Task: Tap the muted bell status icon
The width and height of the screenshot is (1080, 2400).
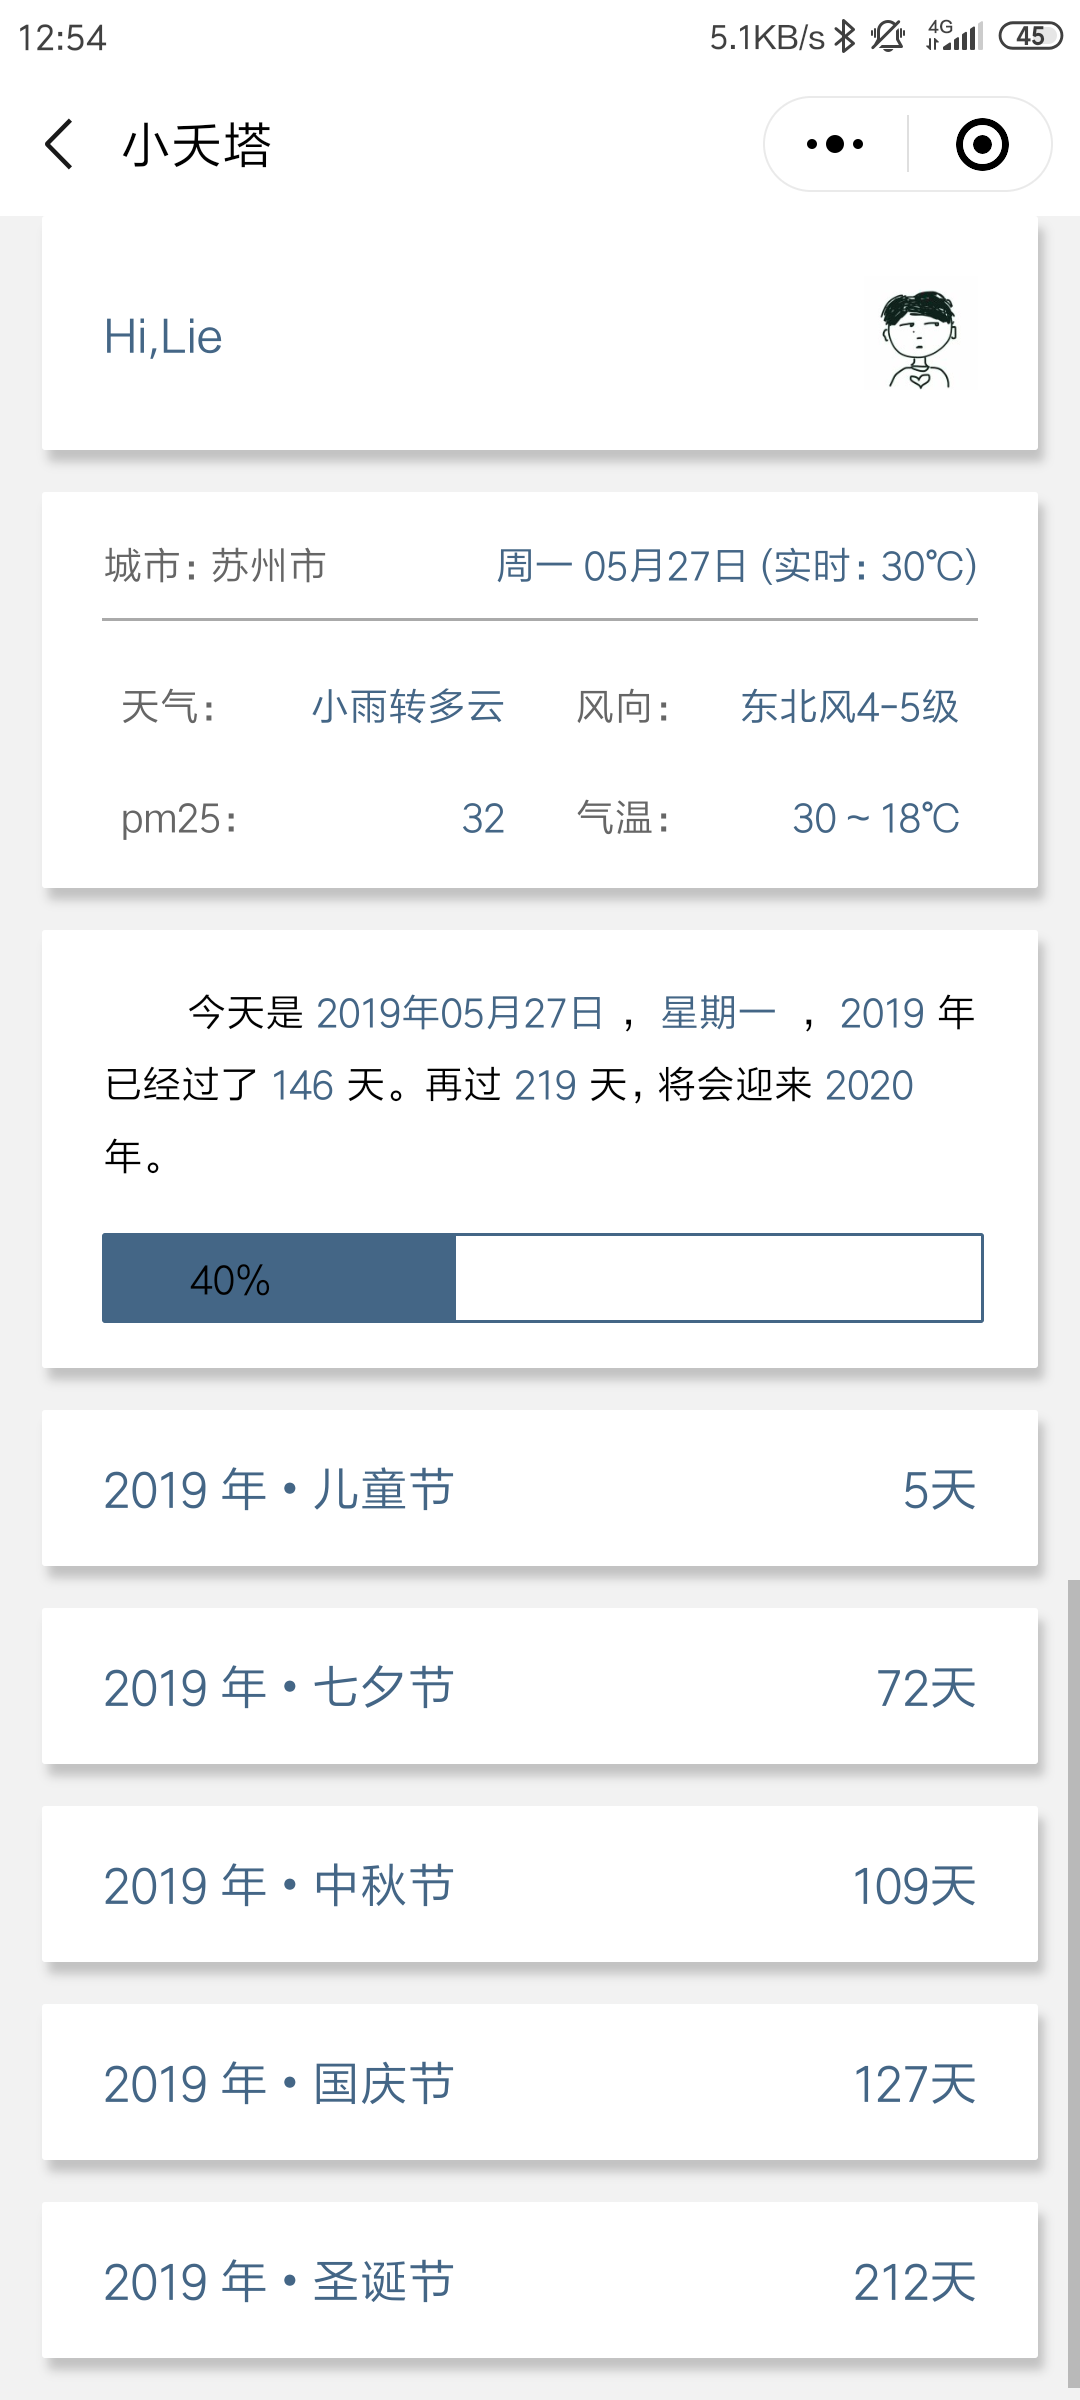Action: tap(887, 37)
